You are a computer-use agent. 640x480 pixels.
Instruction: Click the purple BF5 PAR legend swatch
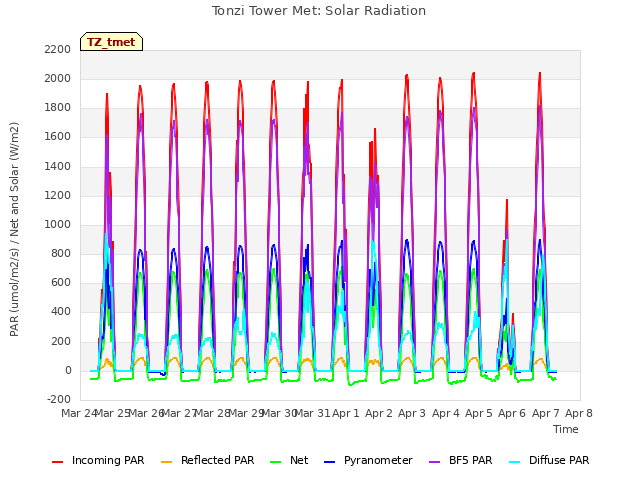[435, 462]
